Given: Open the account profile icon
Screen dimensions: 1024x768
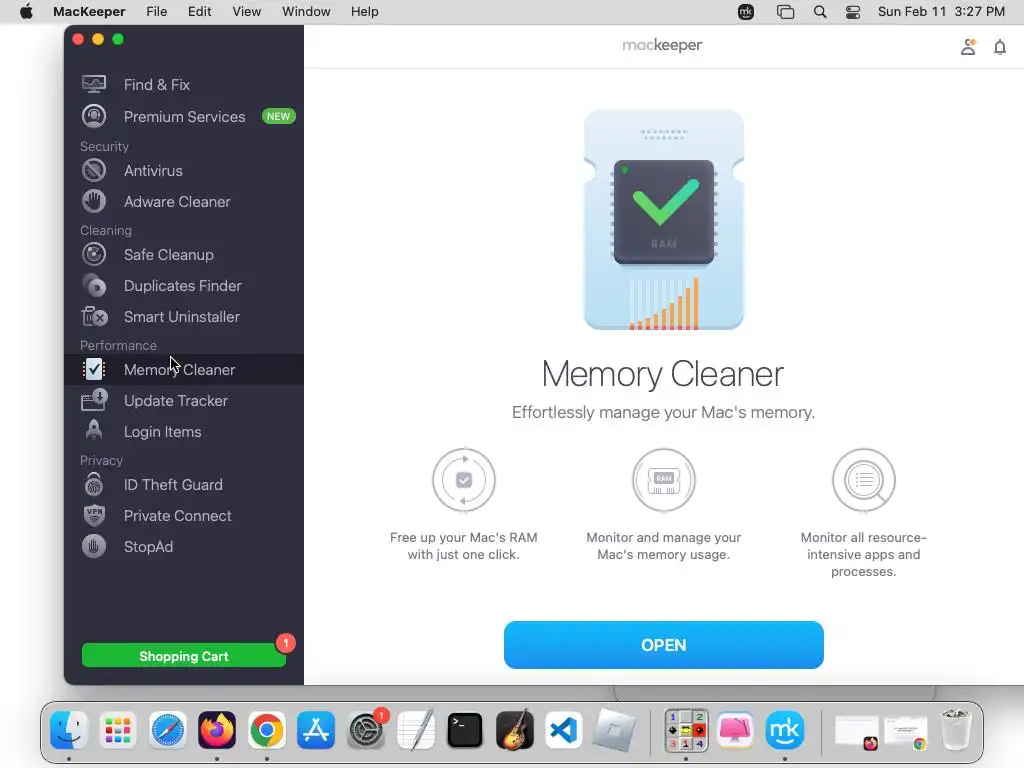Looking at the screenshot, I should click(x=968, y=47).
